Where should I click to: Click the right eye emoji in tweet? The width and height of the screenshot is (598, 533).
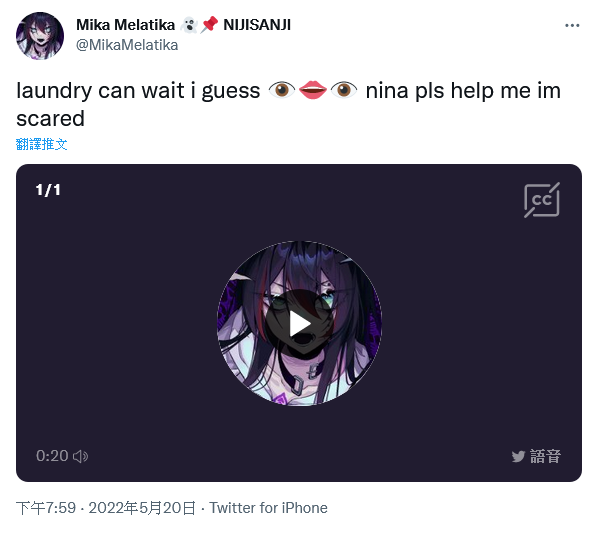coord(344,91)
